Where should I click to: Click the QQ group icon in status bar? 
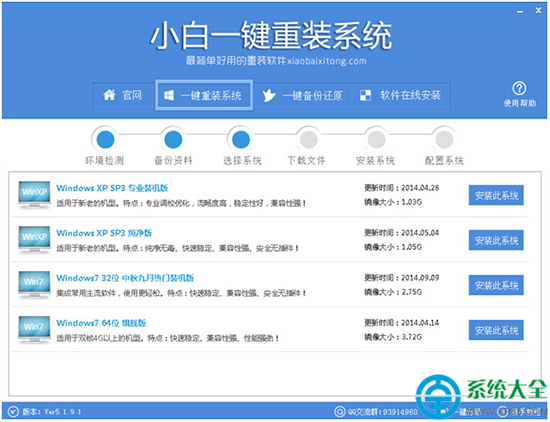(340, 411)
